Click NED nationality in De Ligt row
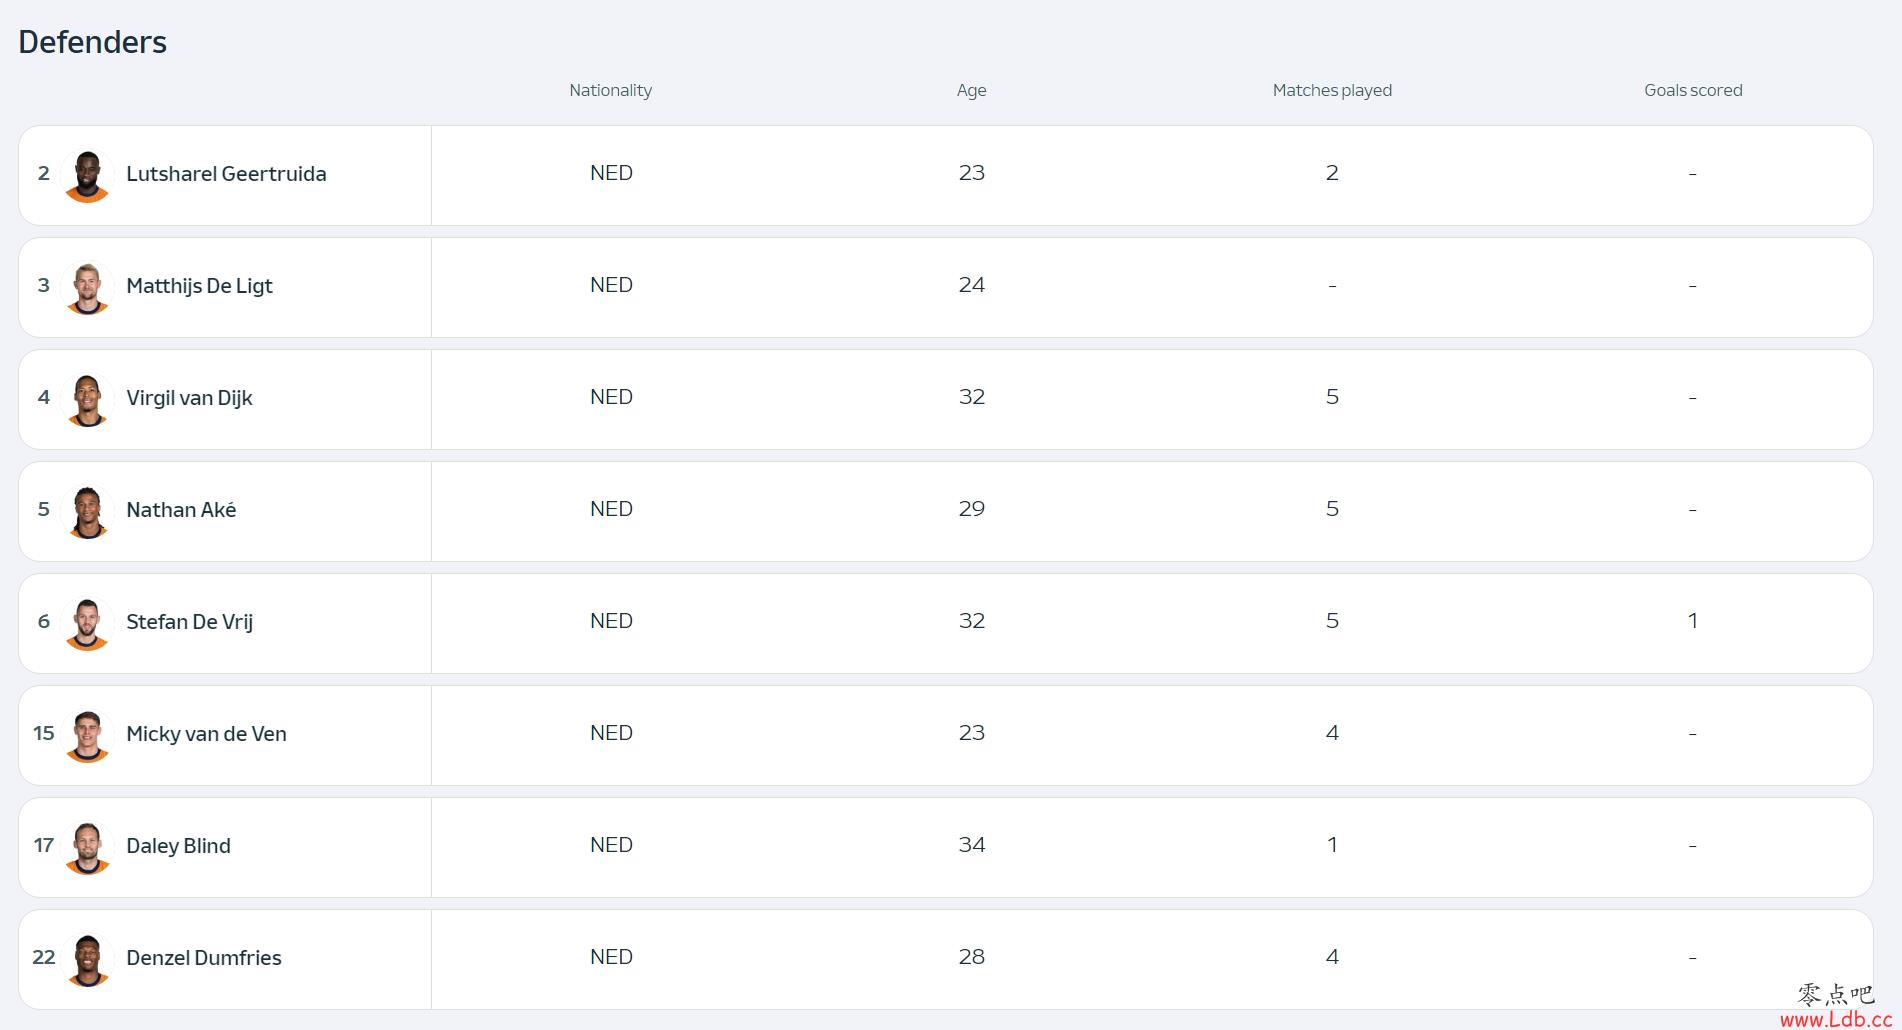 point(611,285)
